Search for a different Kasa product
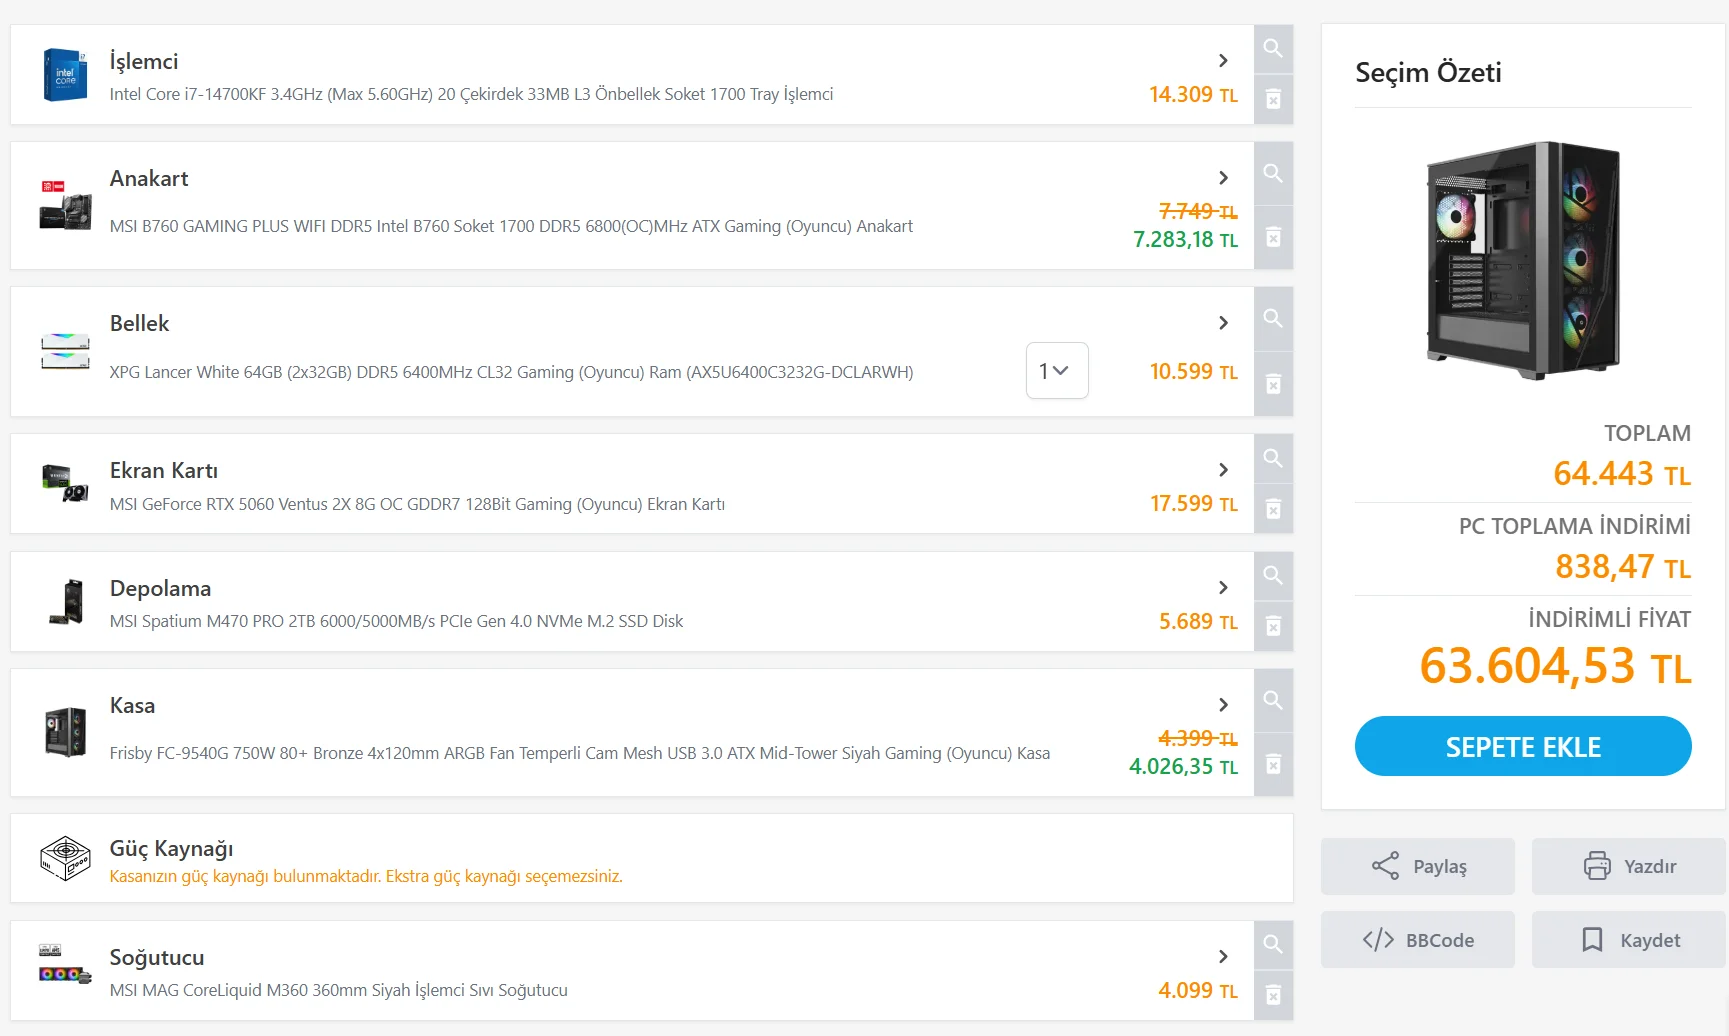This screenshot has width=1729, height=1036. [1273, 700]
